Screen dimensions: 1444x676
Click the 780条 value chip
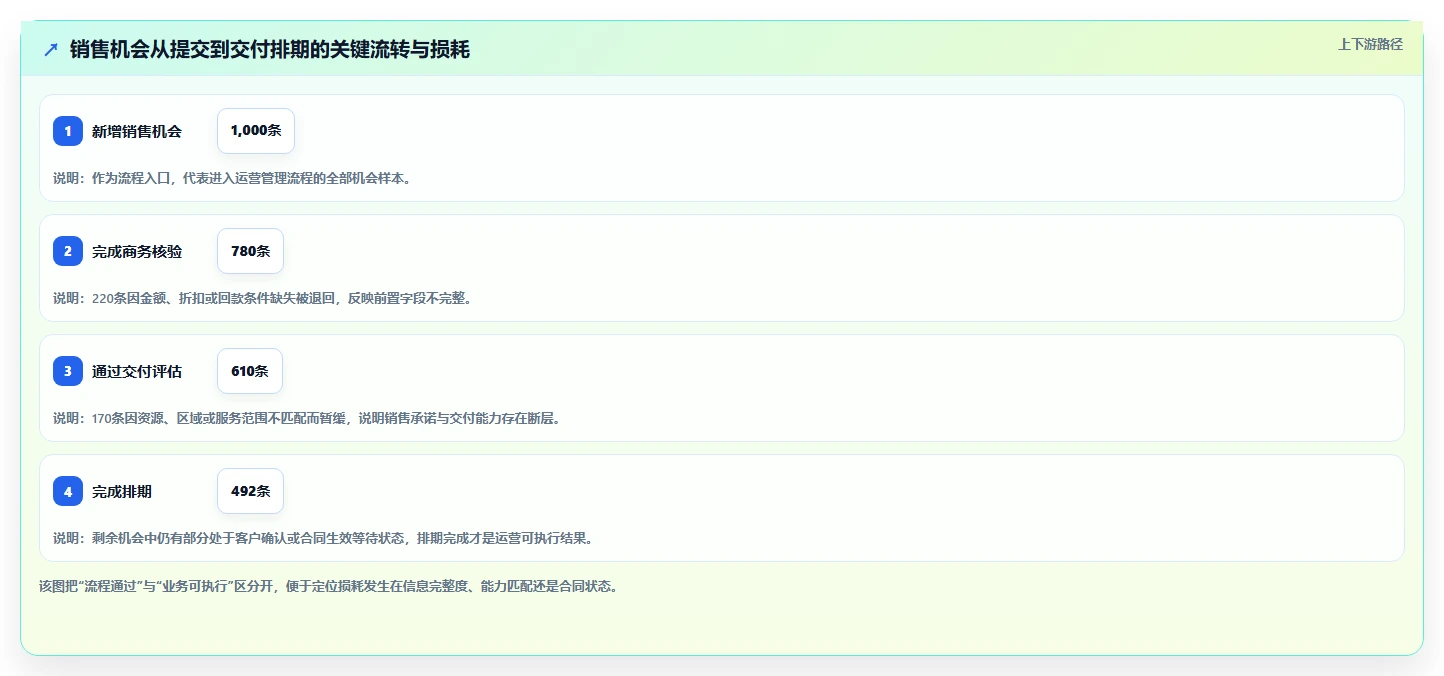[250, 251]
